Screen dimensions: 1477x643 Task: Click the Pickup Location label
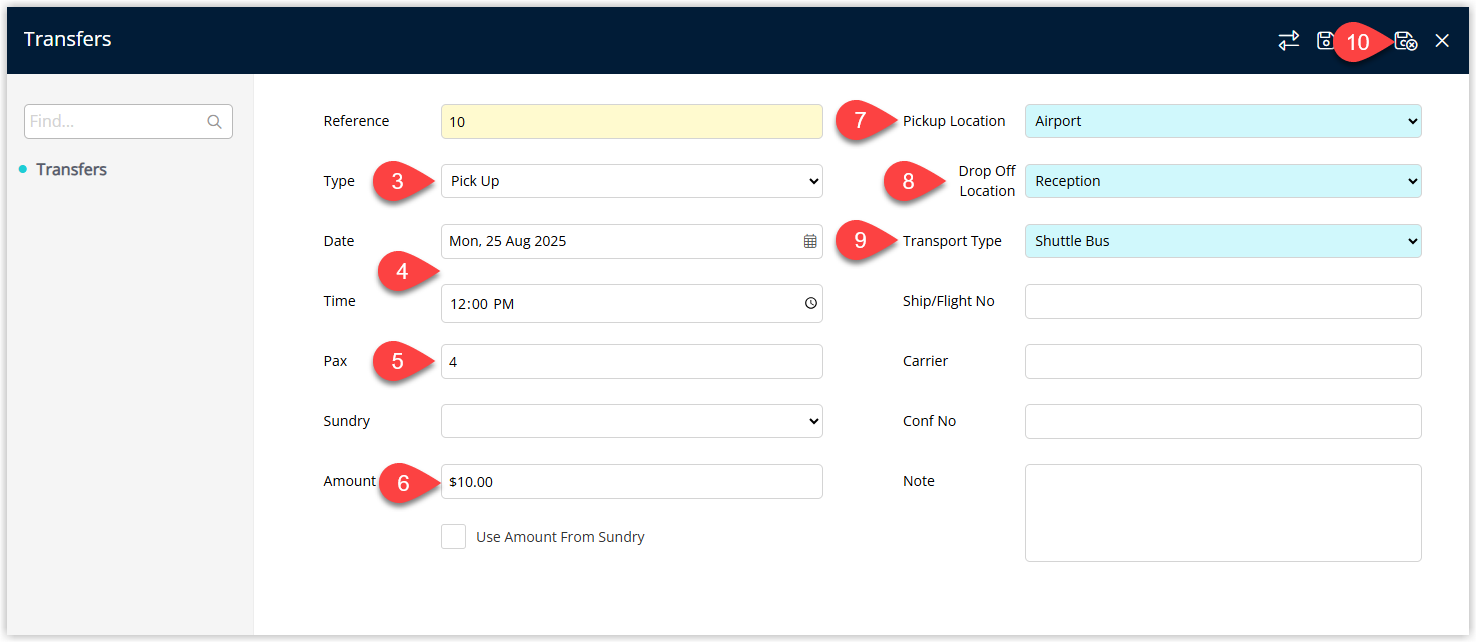click(x=954, y=121)
